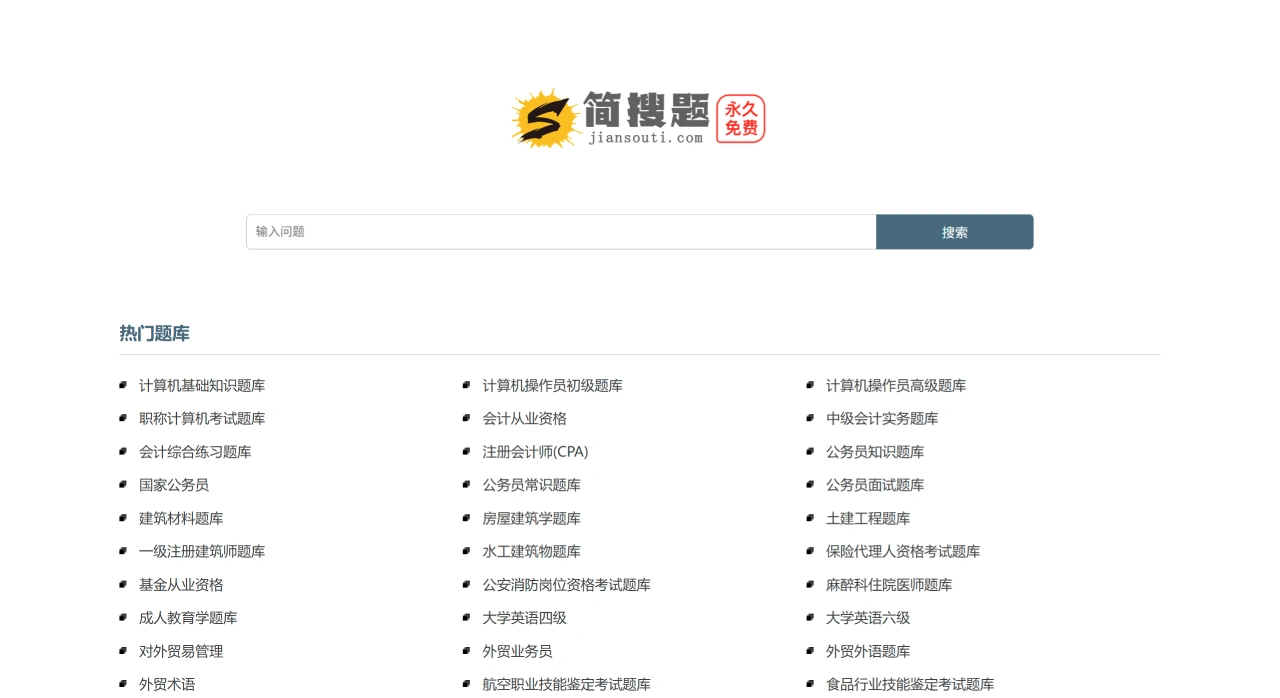Image resolution: width=1280 pixels, height=698 pixels.
Task: Select the 中级会计实务题库 link
Action: pyautogui.click(x=881, y=419)
